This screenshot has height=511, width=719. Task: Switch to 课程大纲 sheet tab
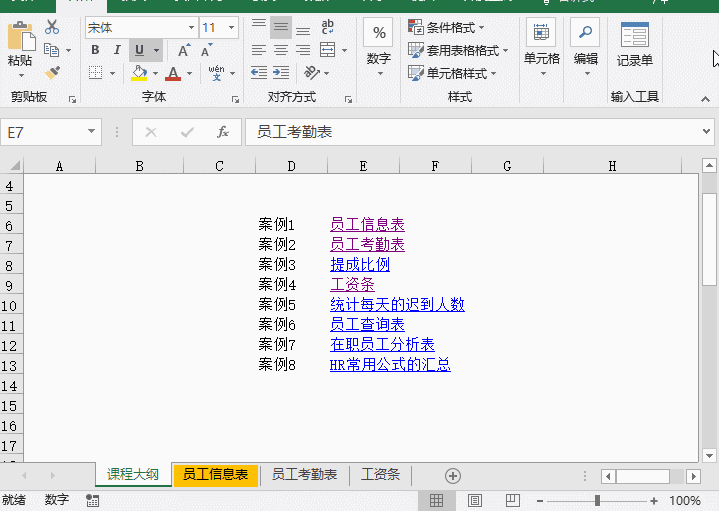pos(133,474)
